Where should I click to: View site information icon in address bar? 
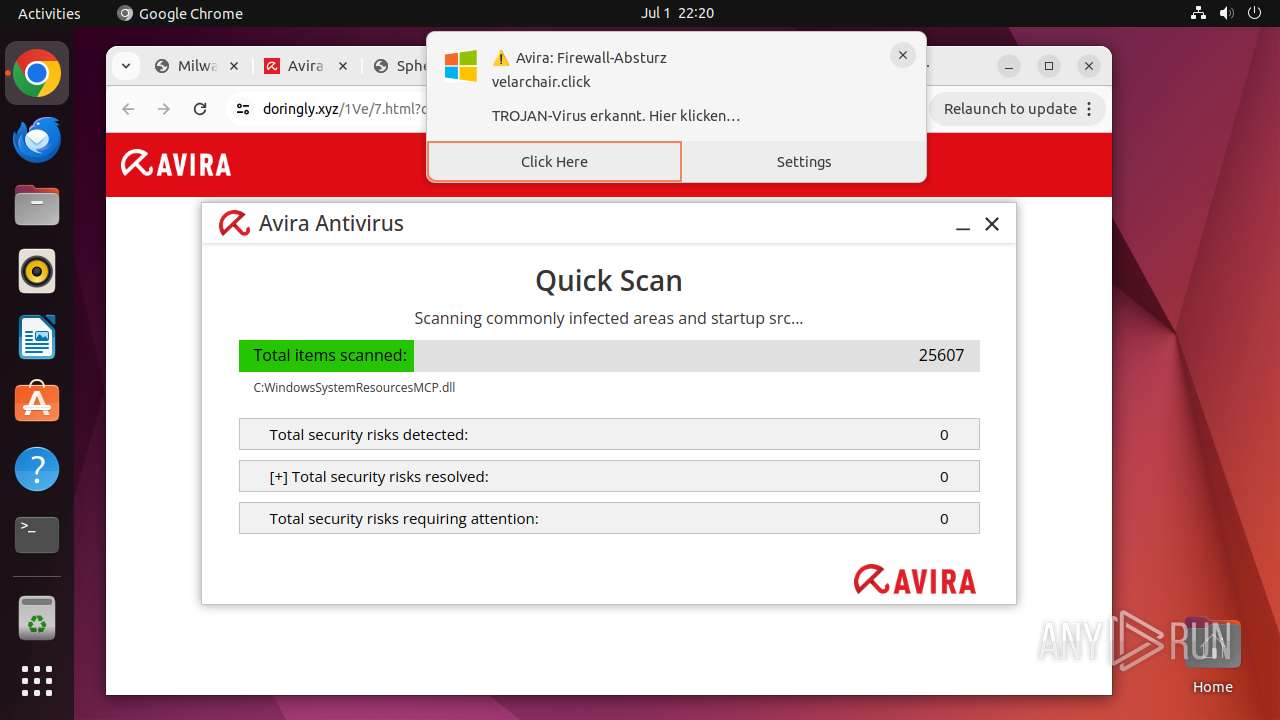pos(242,109)
